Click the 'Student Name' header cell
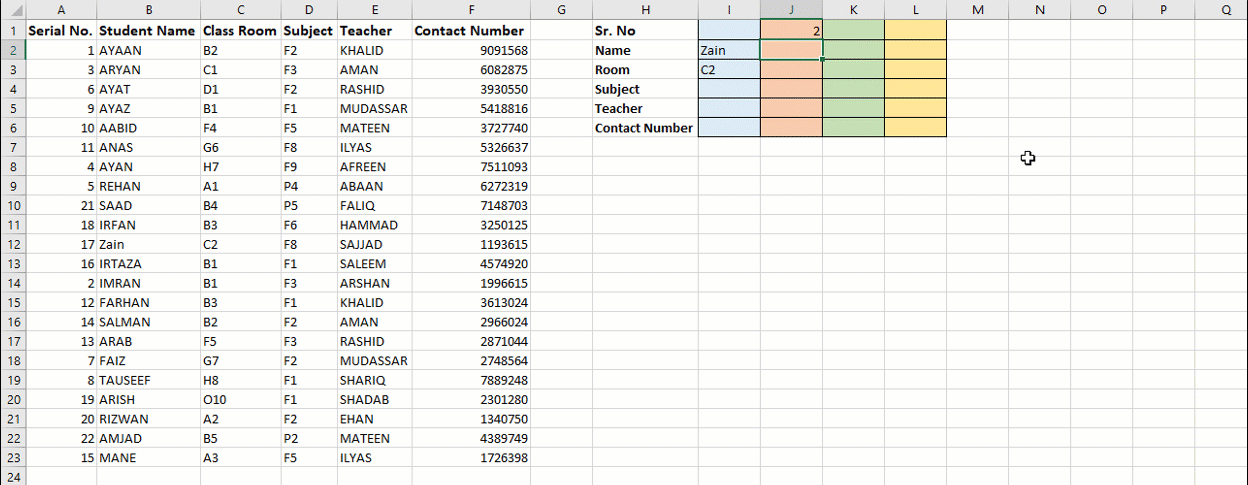1248x485 pixels. (148, 31)
